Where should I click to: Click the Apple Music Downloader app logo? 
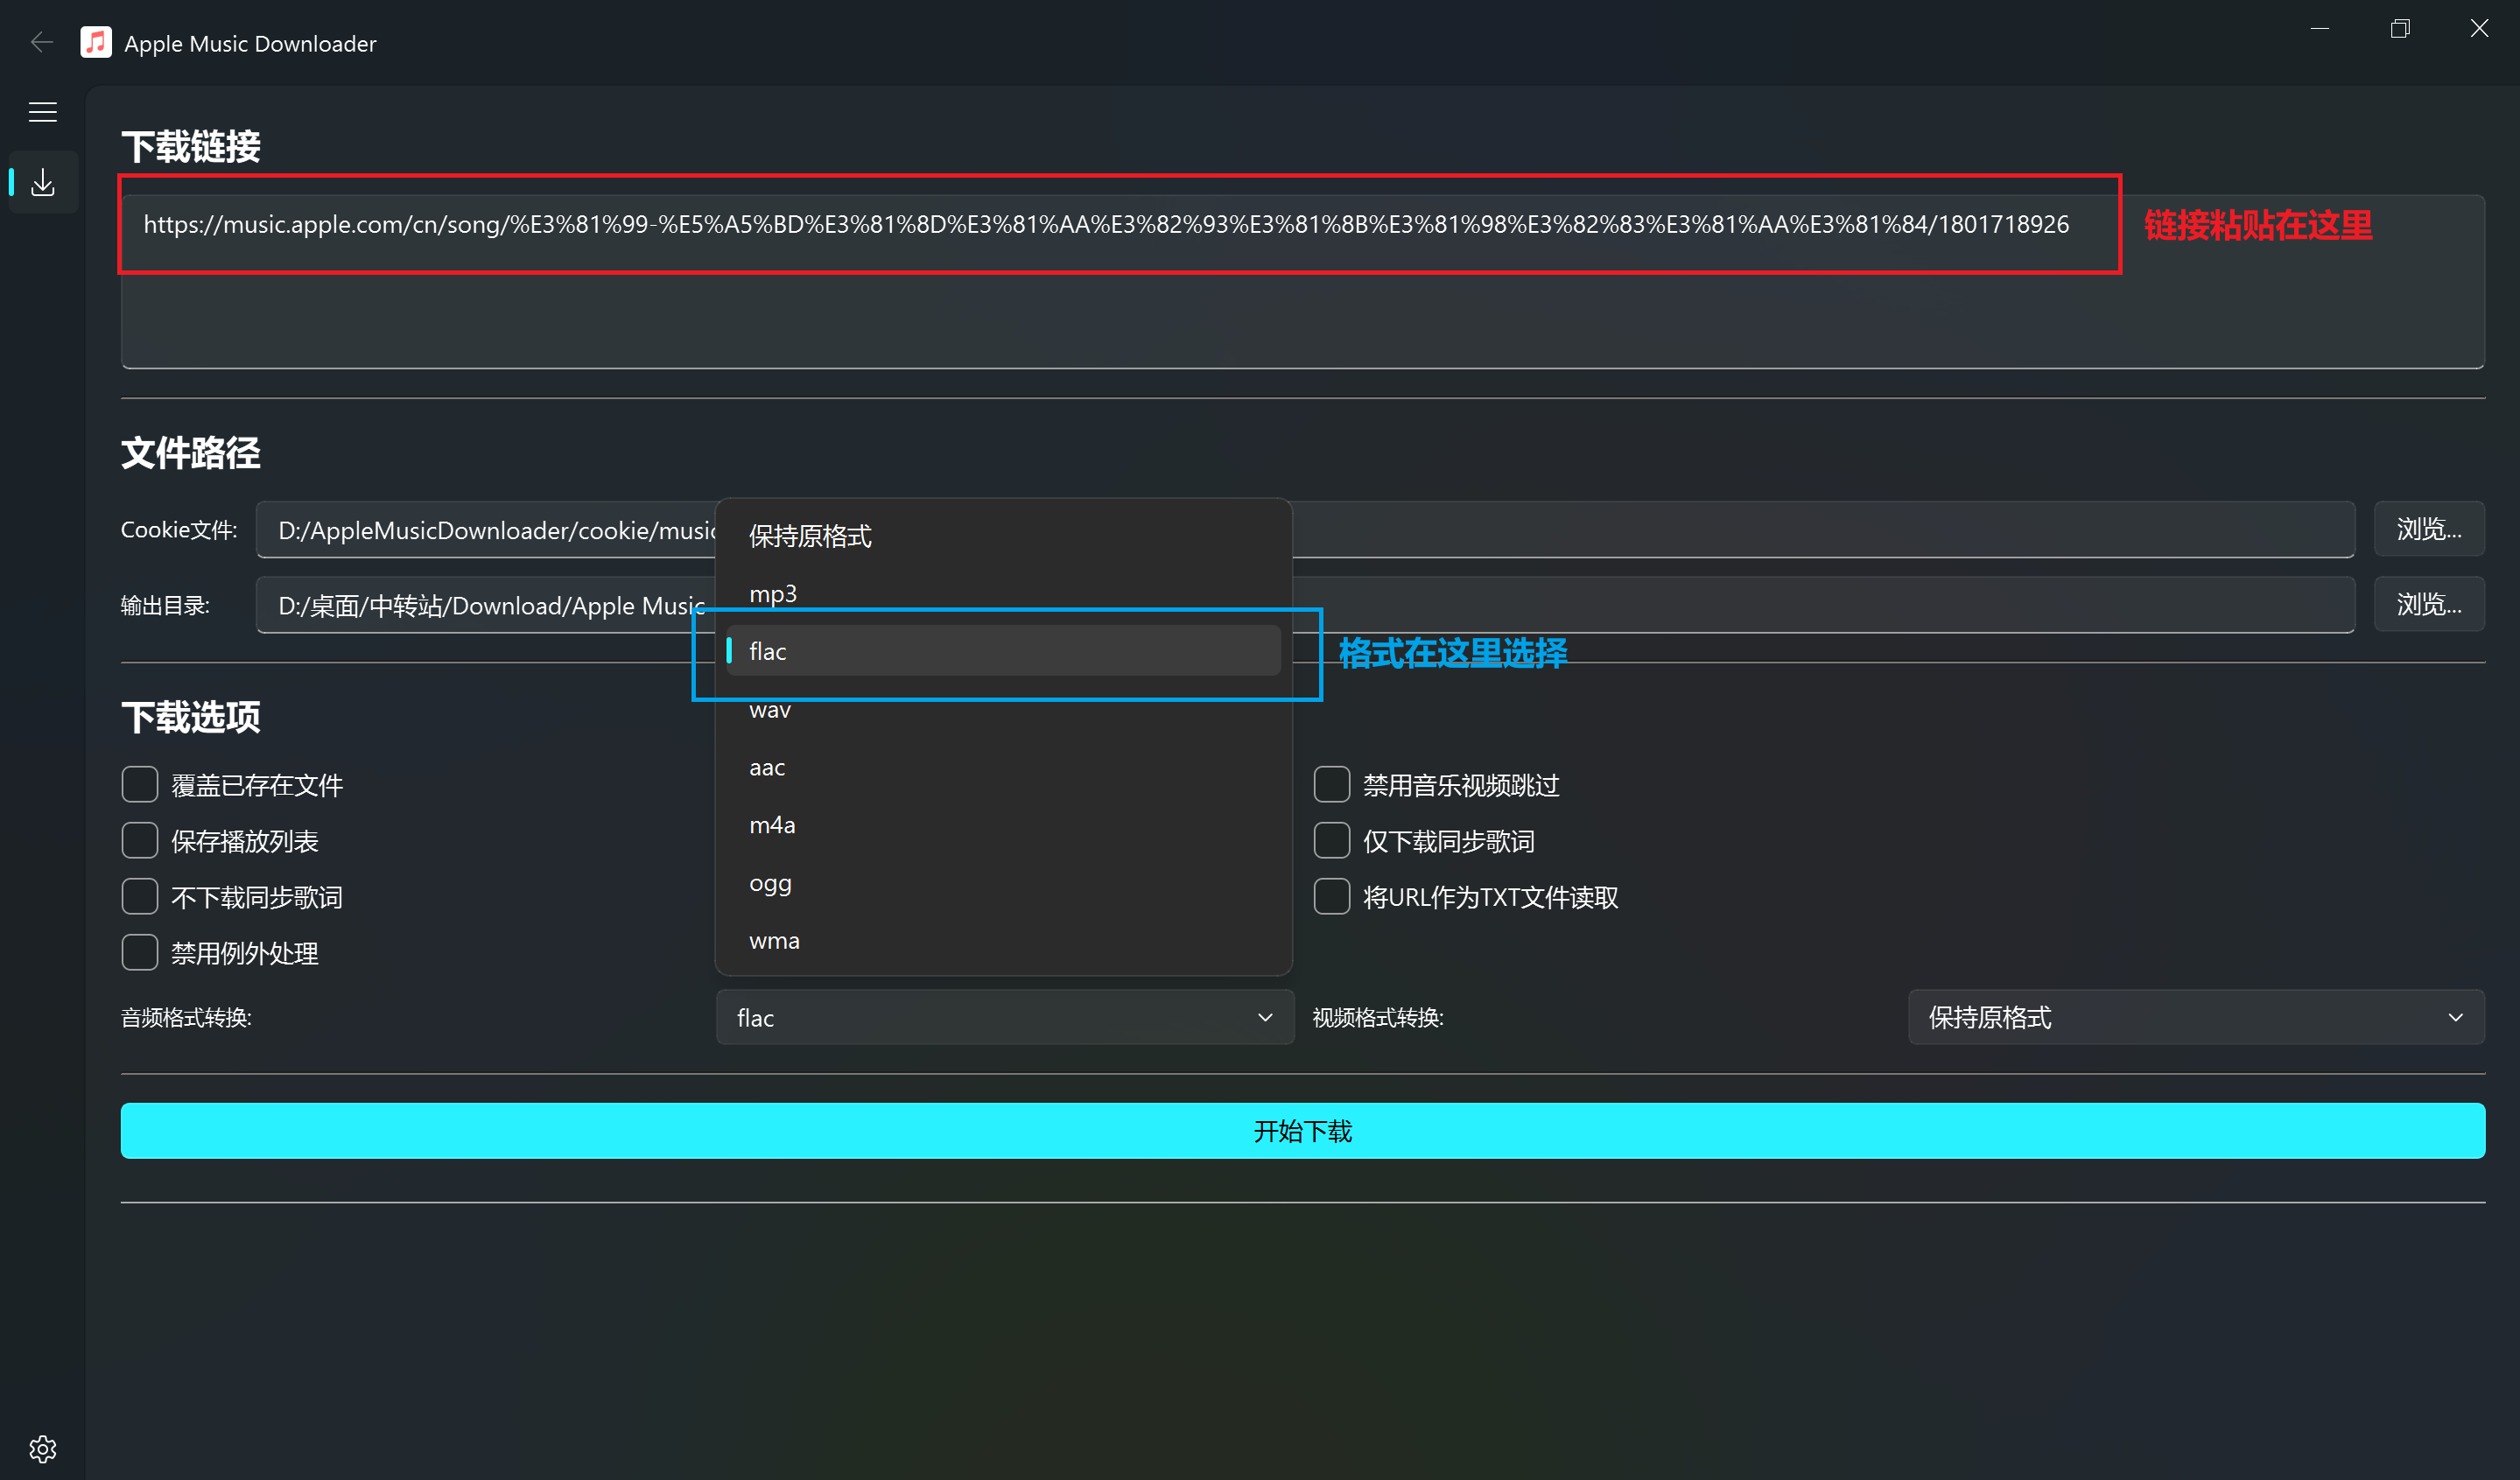(x=96, y=42)
